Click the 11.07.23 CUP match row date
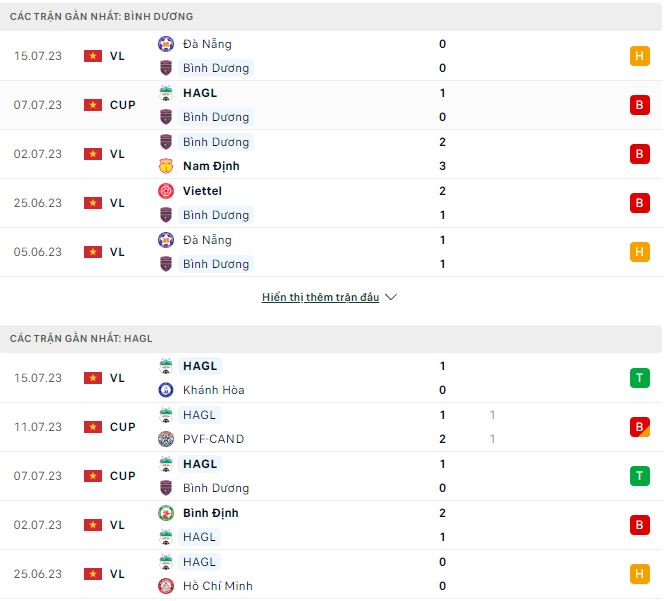The image size is (666, 601). pyautogui.click(x=38, y=427)
